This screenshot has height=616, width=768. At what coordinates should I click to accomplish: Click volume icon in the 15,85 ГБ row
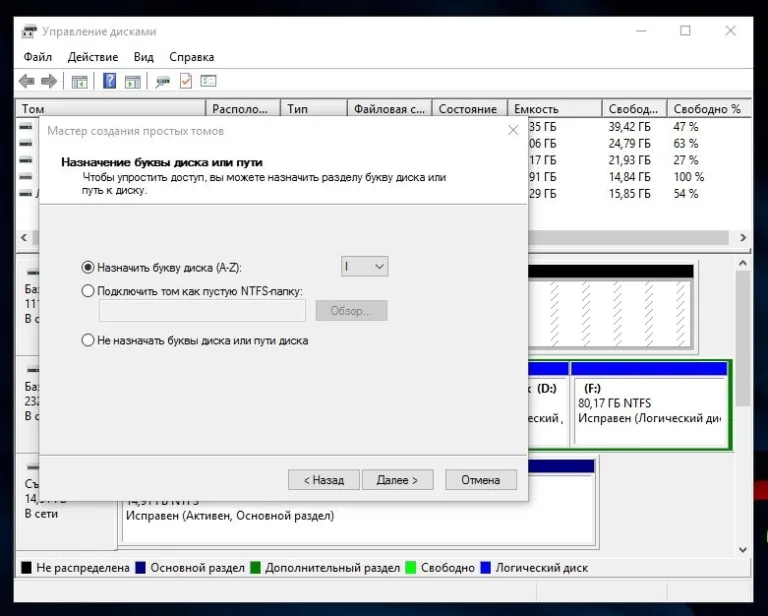[x=26, y=193]
